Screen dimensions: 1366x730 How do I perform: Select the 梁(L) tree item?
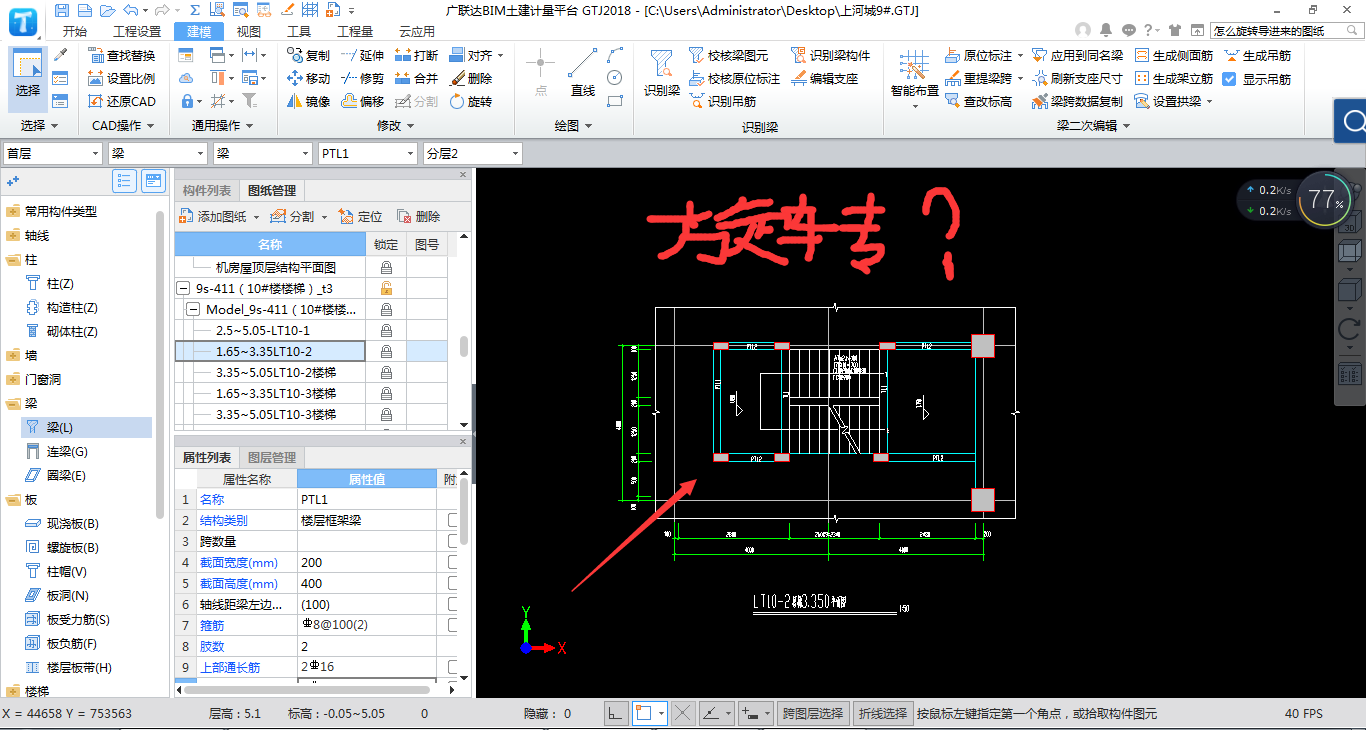(x=86, y=427)
